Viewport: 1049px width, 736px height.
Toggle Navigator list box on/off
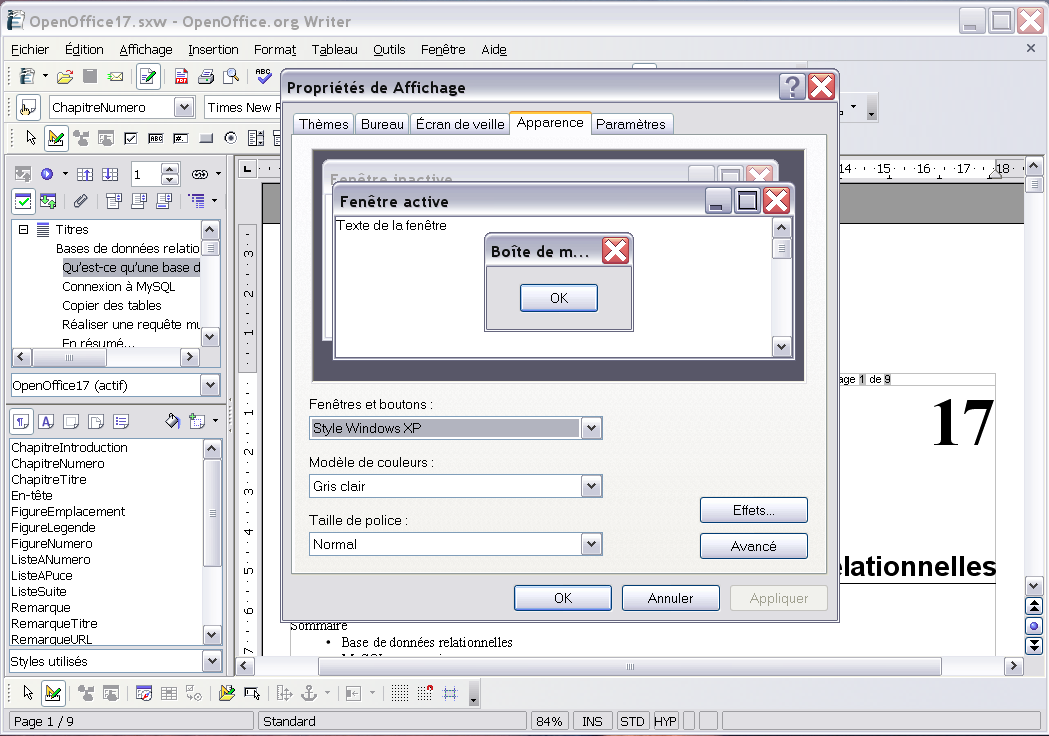pyautogui.click(x=23, y=200)
